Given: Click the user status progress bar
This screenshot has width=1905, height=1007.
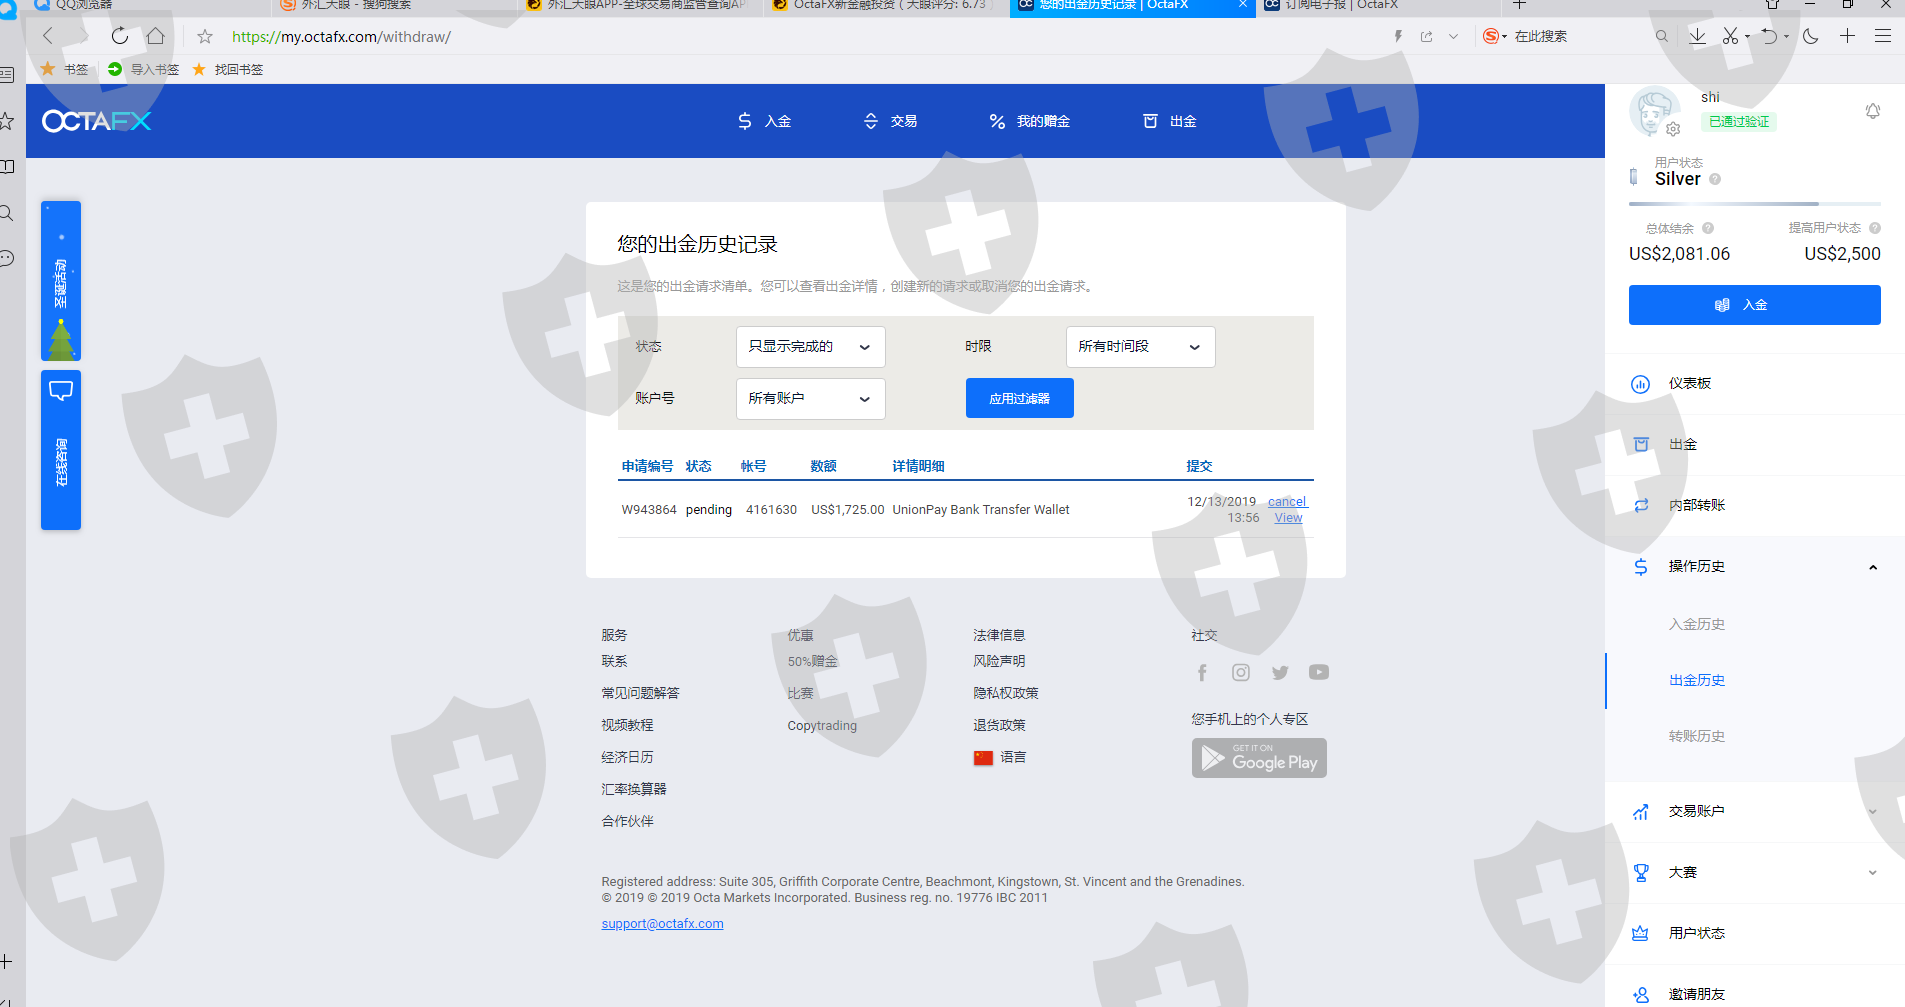Looking at the screenshot, I should (1755, 204).
